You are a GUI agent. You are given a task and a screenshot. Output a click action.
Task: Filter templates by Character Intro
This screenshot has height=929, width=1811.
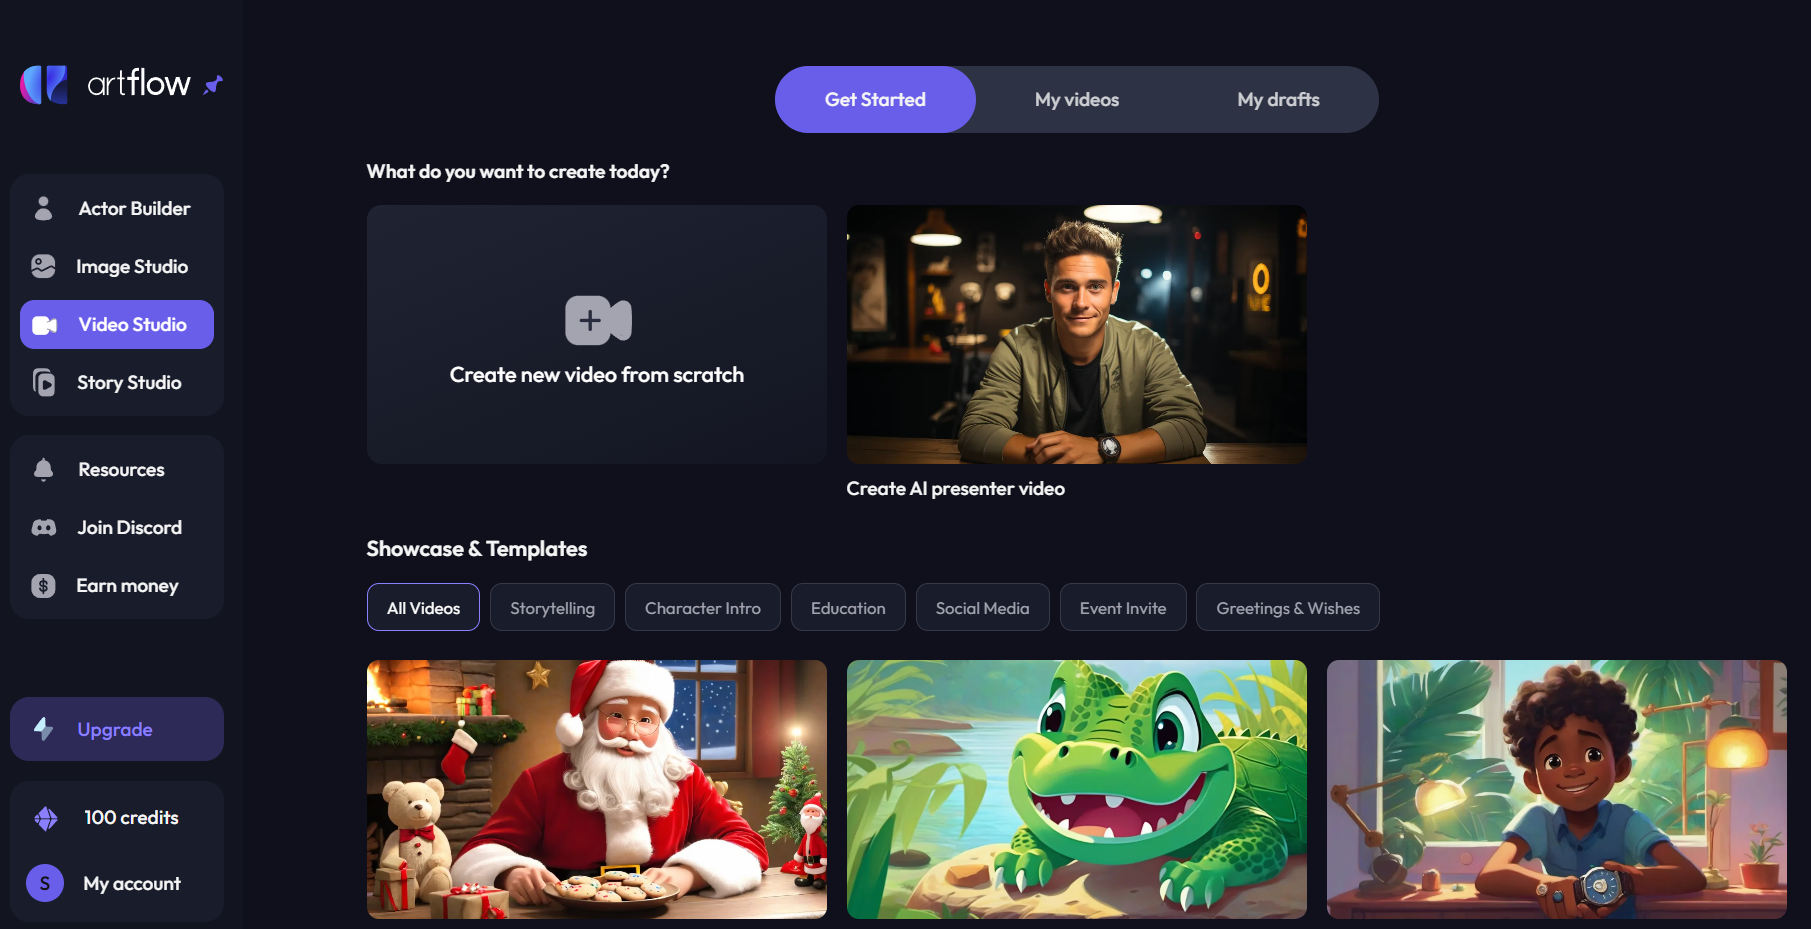tap(703, 607)
